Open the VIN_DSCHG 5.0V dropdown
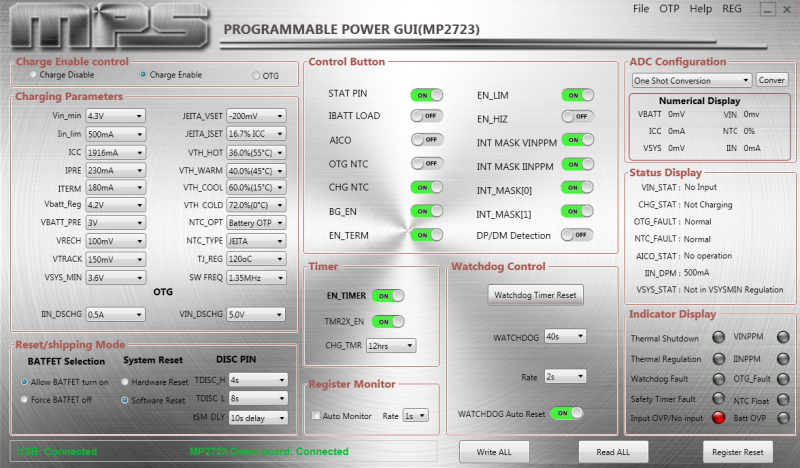The height and width of the screenshot is (468, 800). tap(256, 314)
